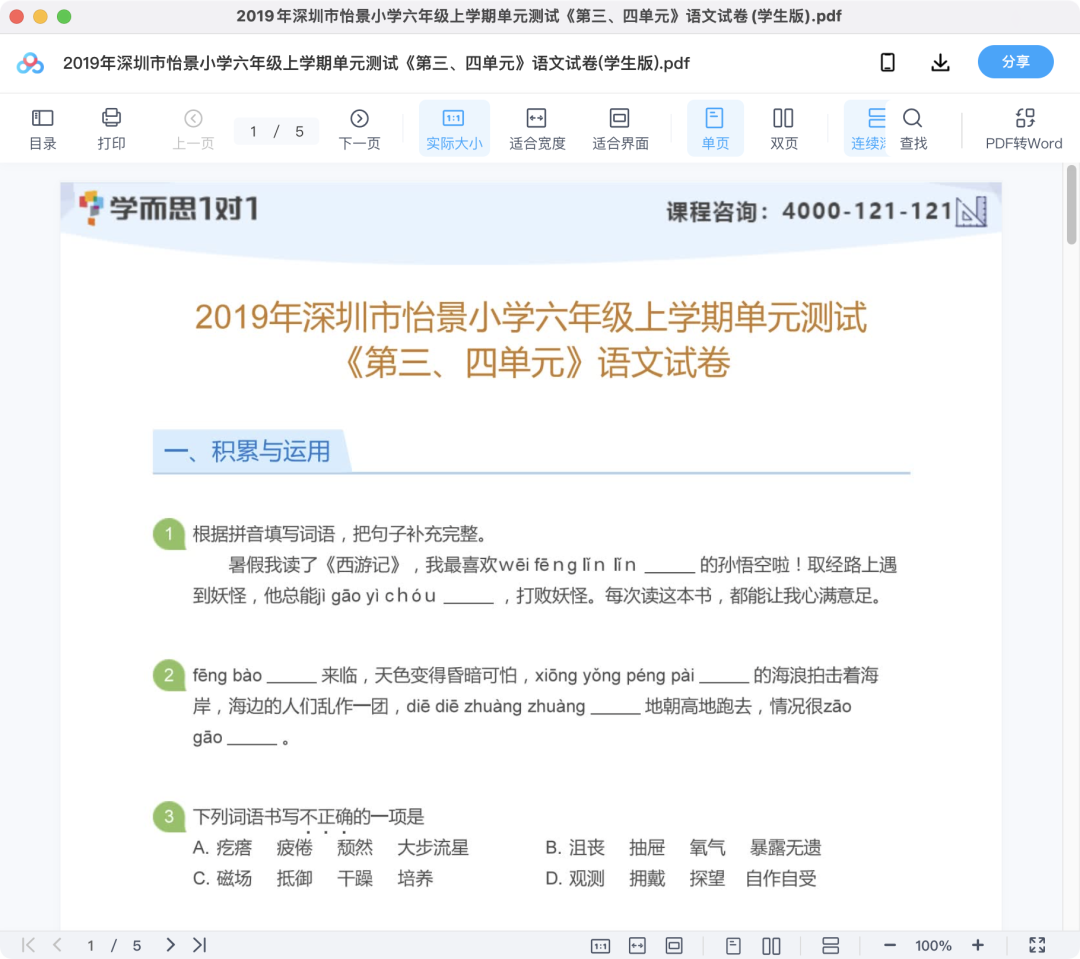Screen dimensions: 1080x959
Task: Click bottom bar current page number
Action: click(90, 946)
